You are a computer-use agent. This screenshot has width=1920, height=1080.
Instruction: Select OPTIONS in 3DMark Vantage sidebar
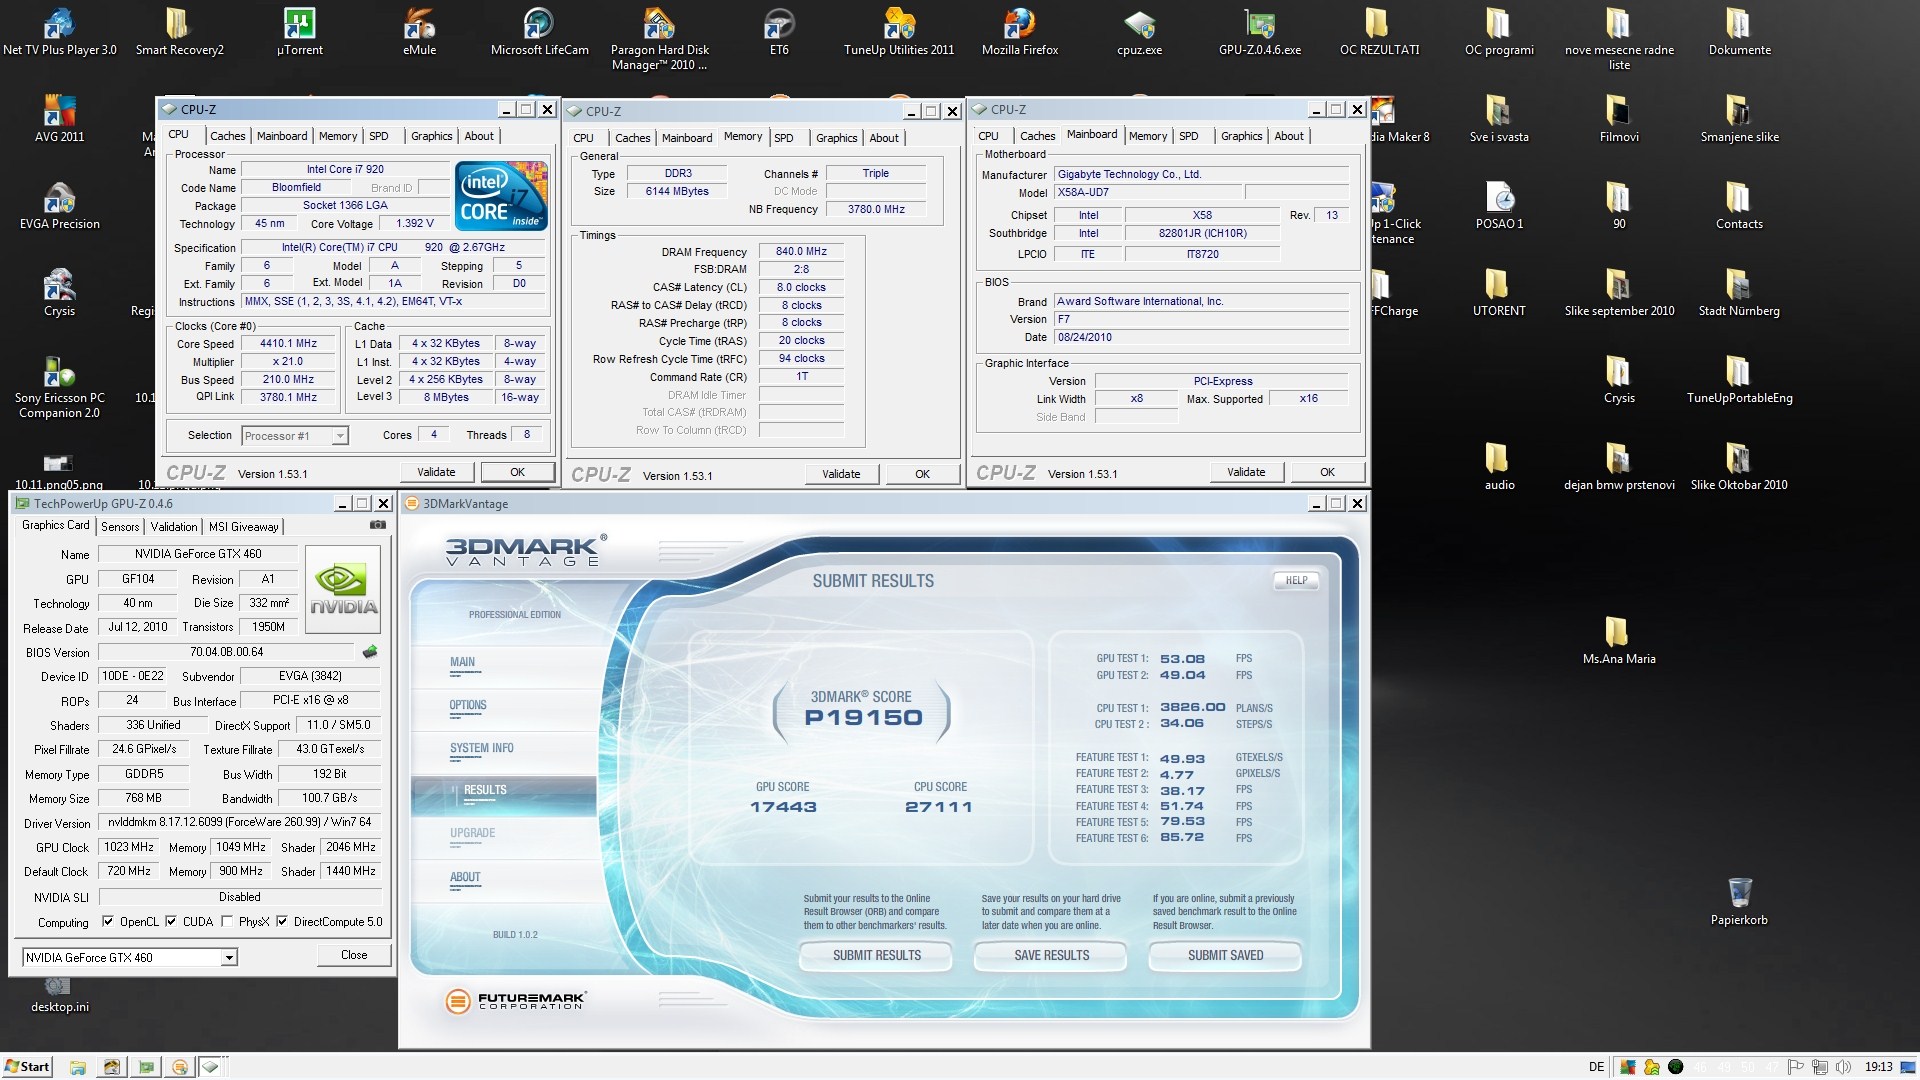click(468, 706)
